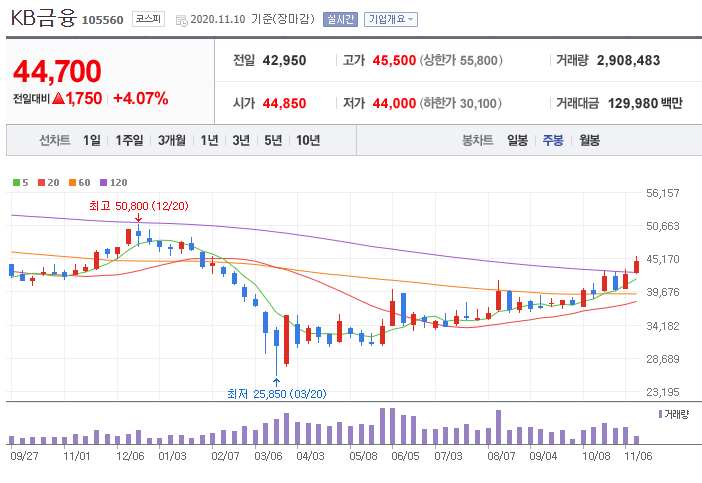
Task: Click the 거래대금 value 129,980 백만
Action: click(645, 103)
